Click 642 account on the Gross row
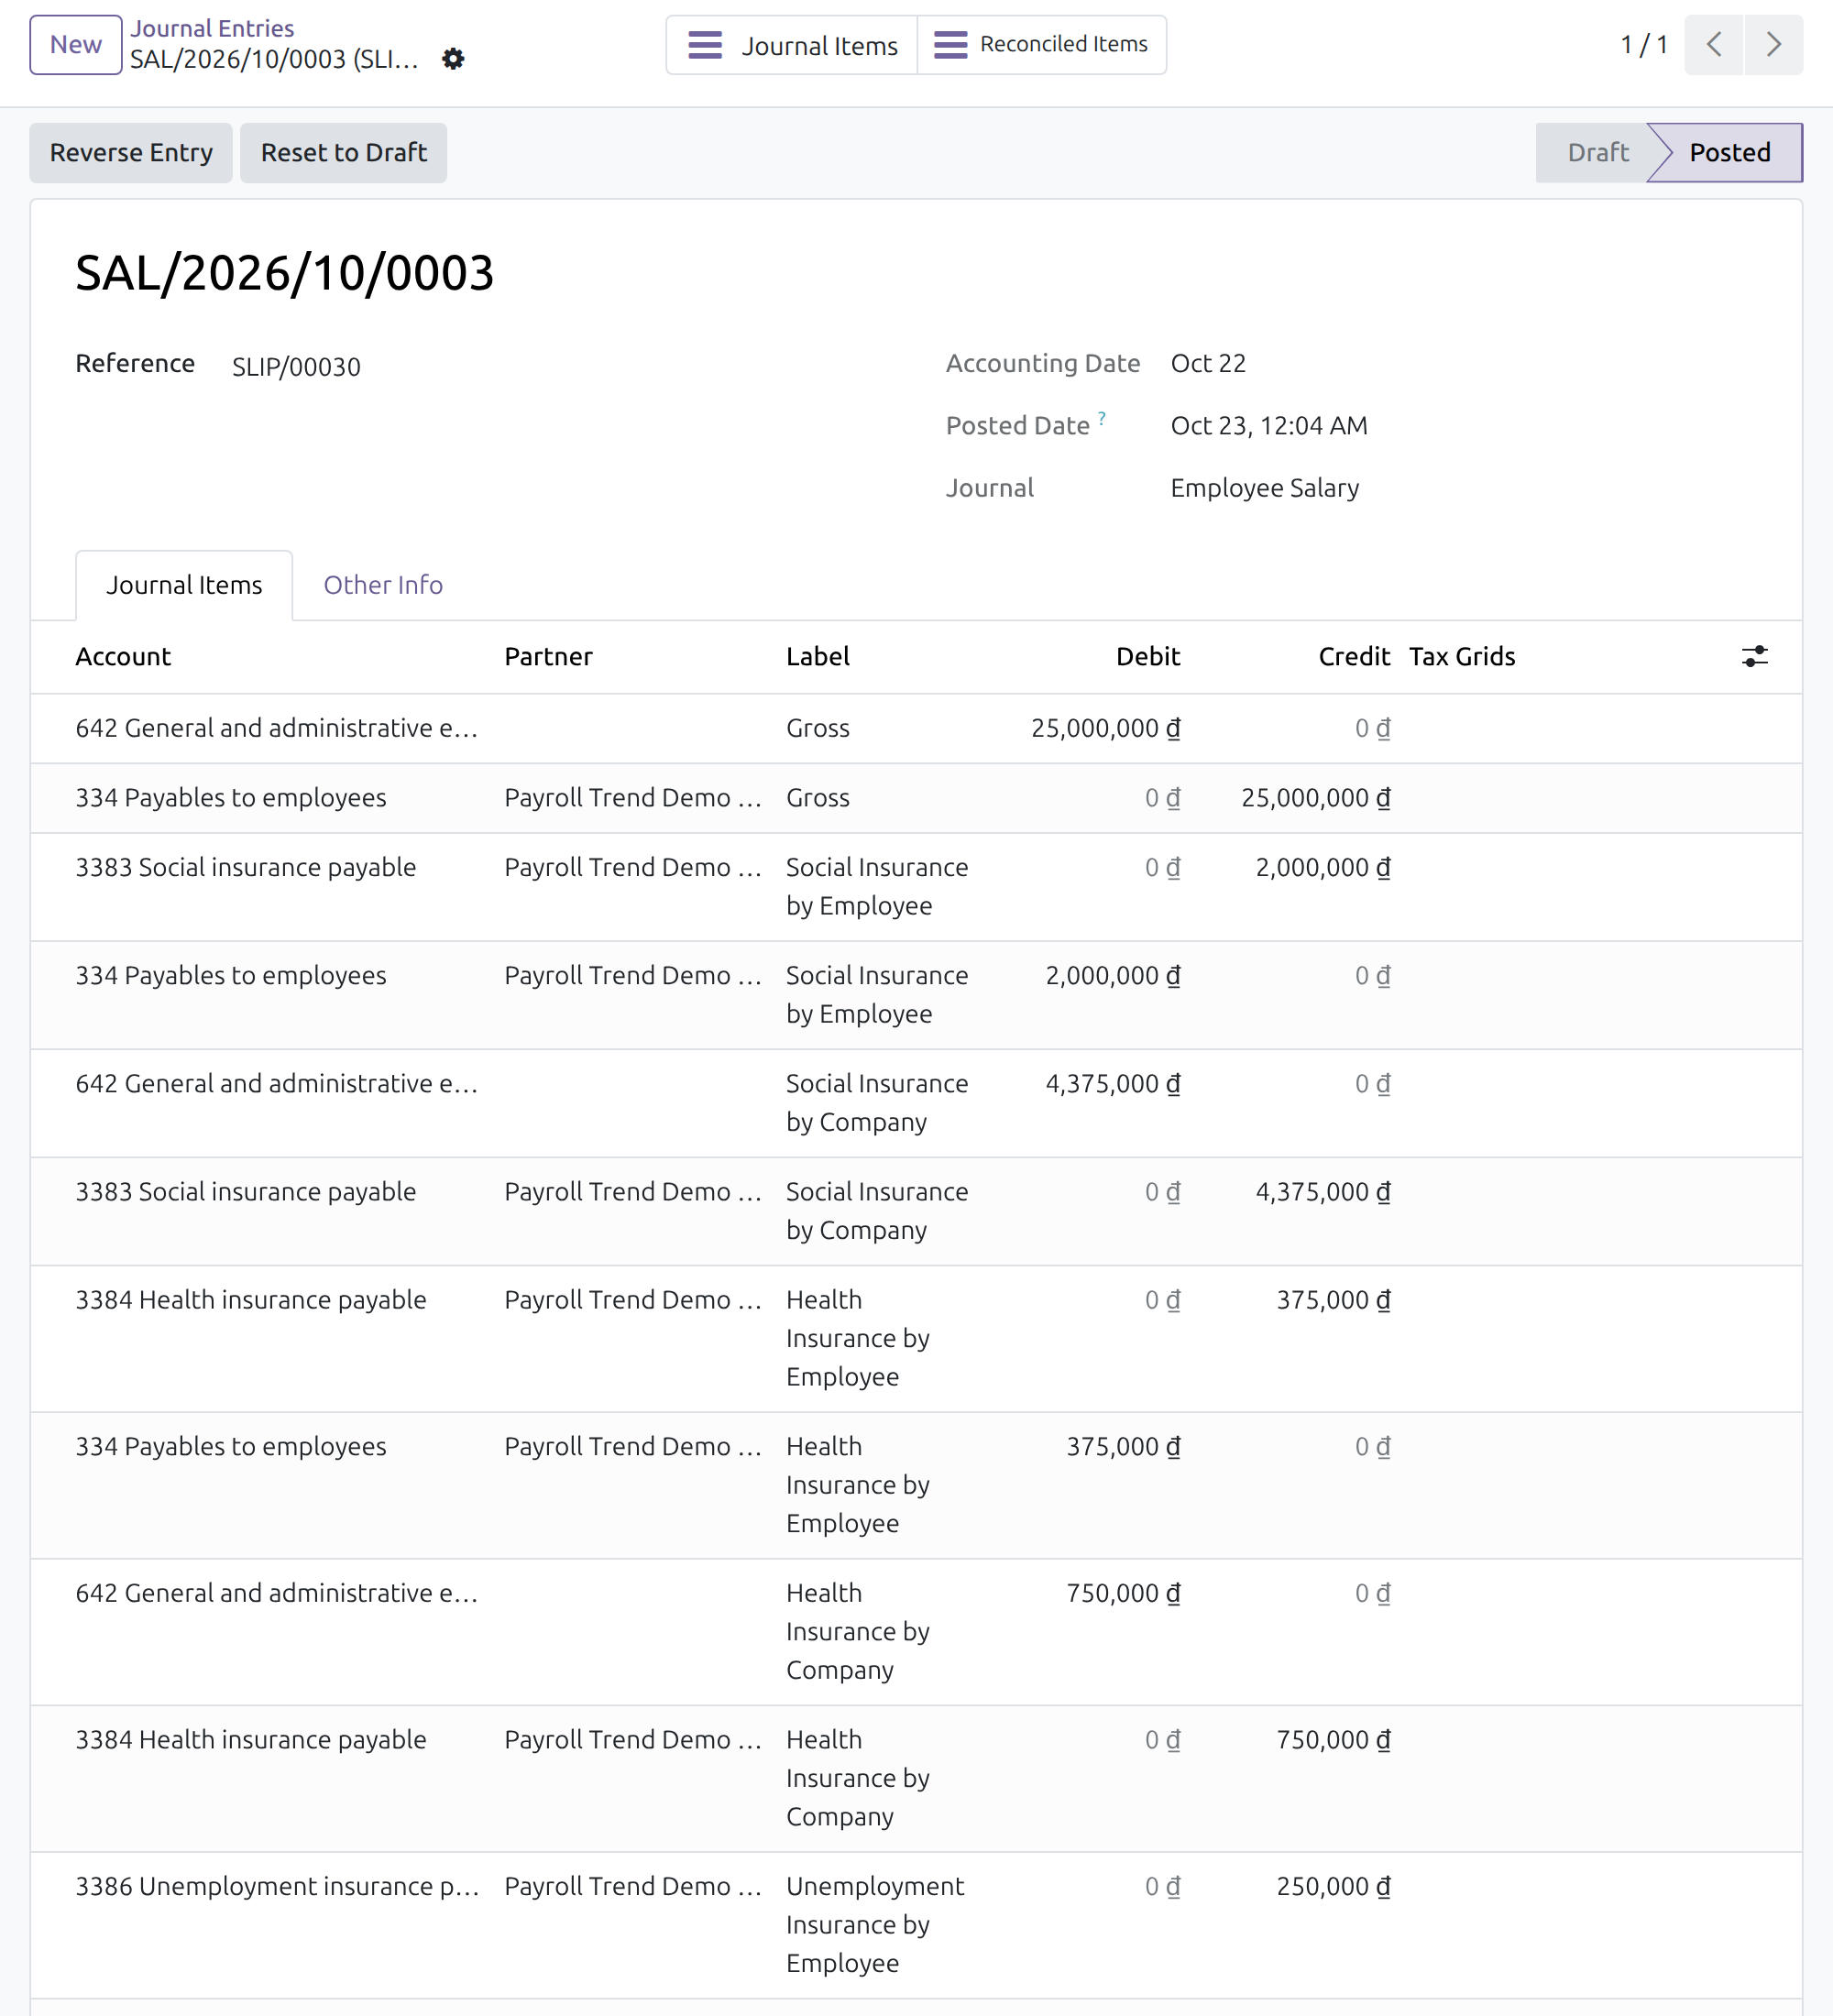1833x2016 pixels. [x=277, y=728]
